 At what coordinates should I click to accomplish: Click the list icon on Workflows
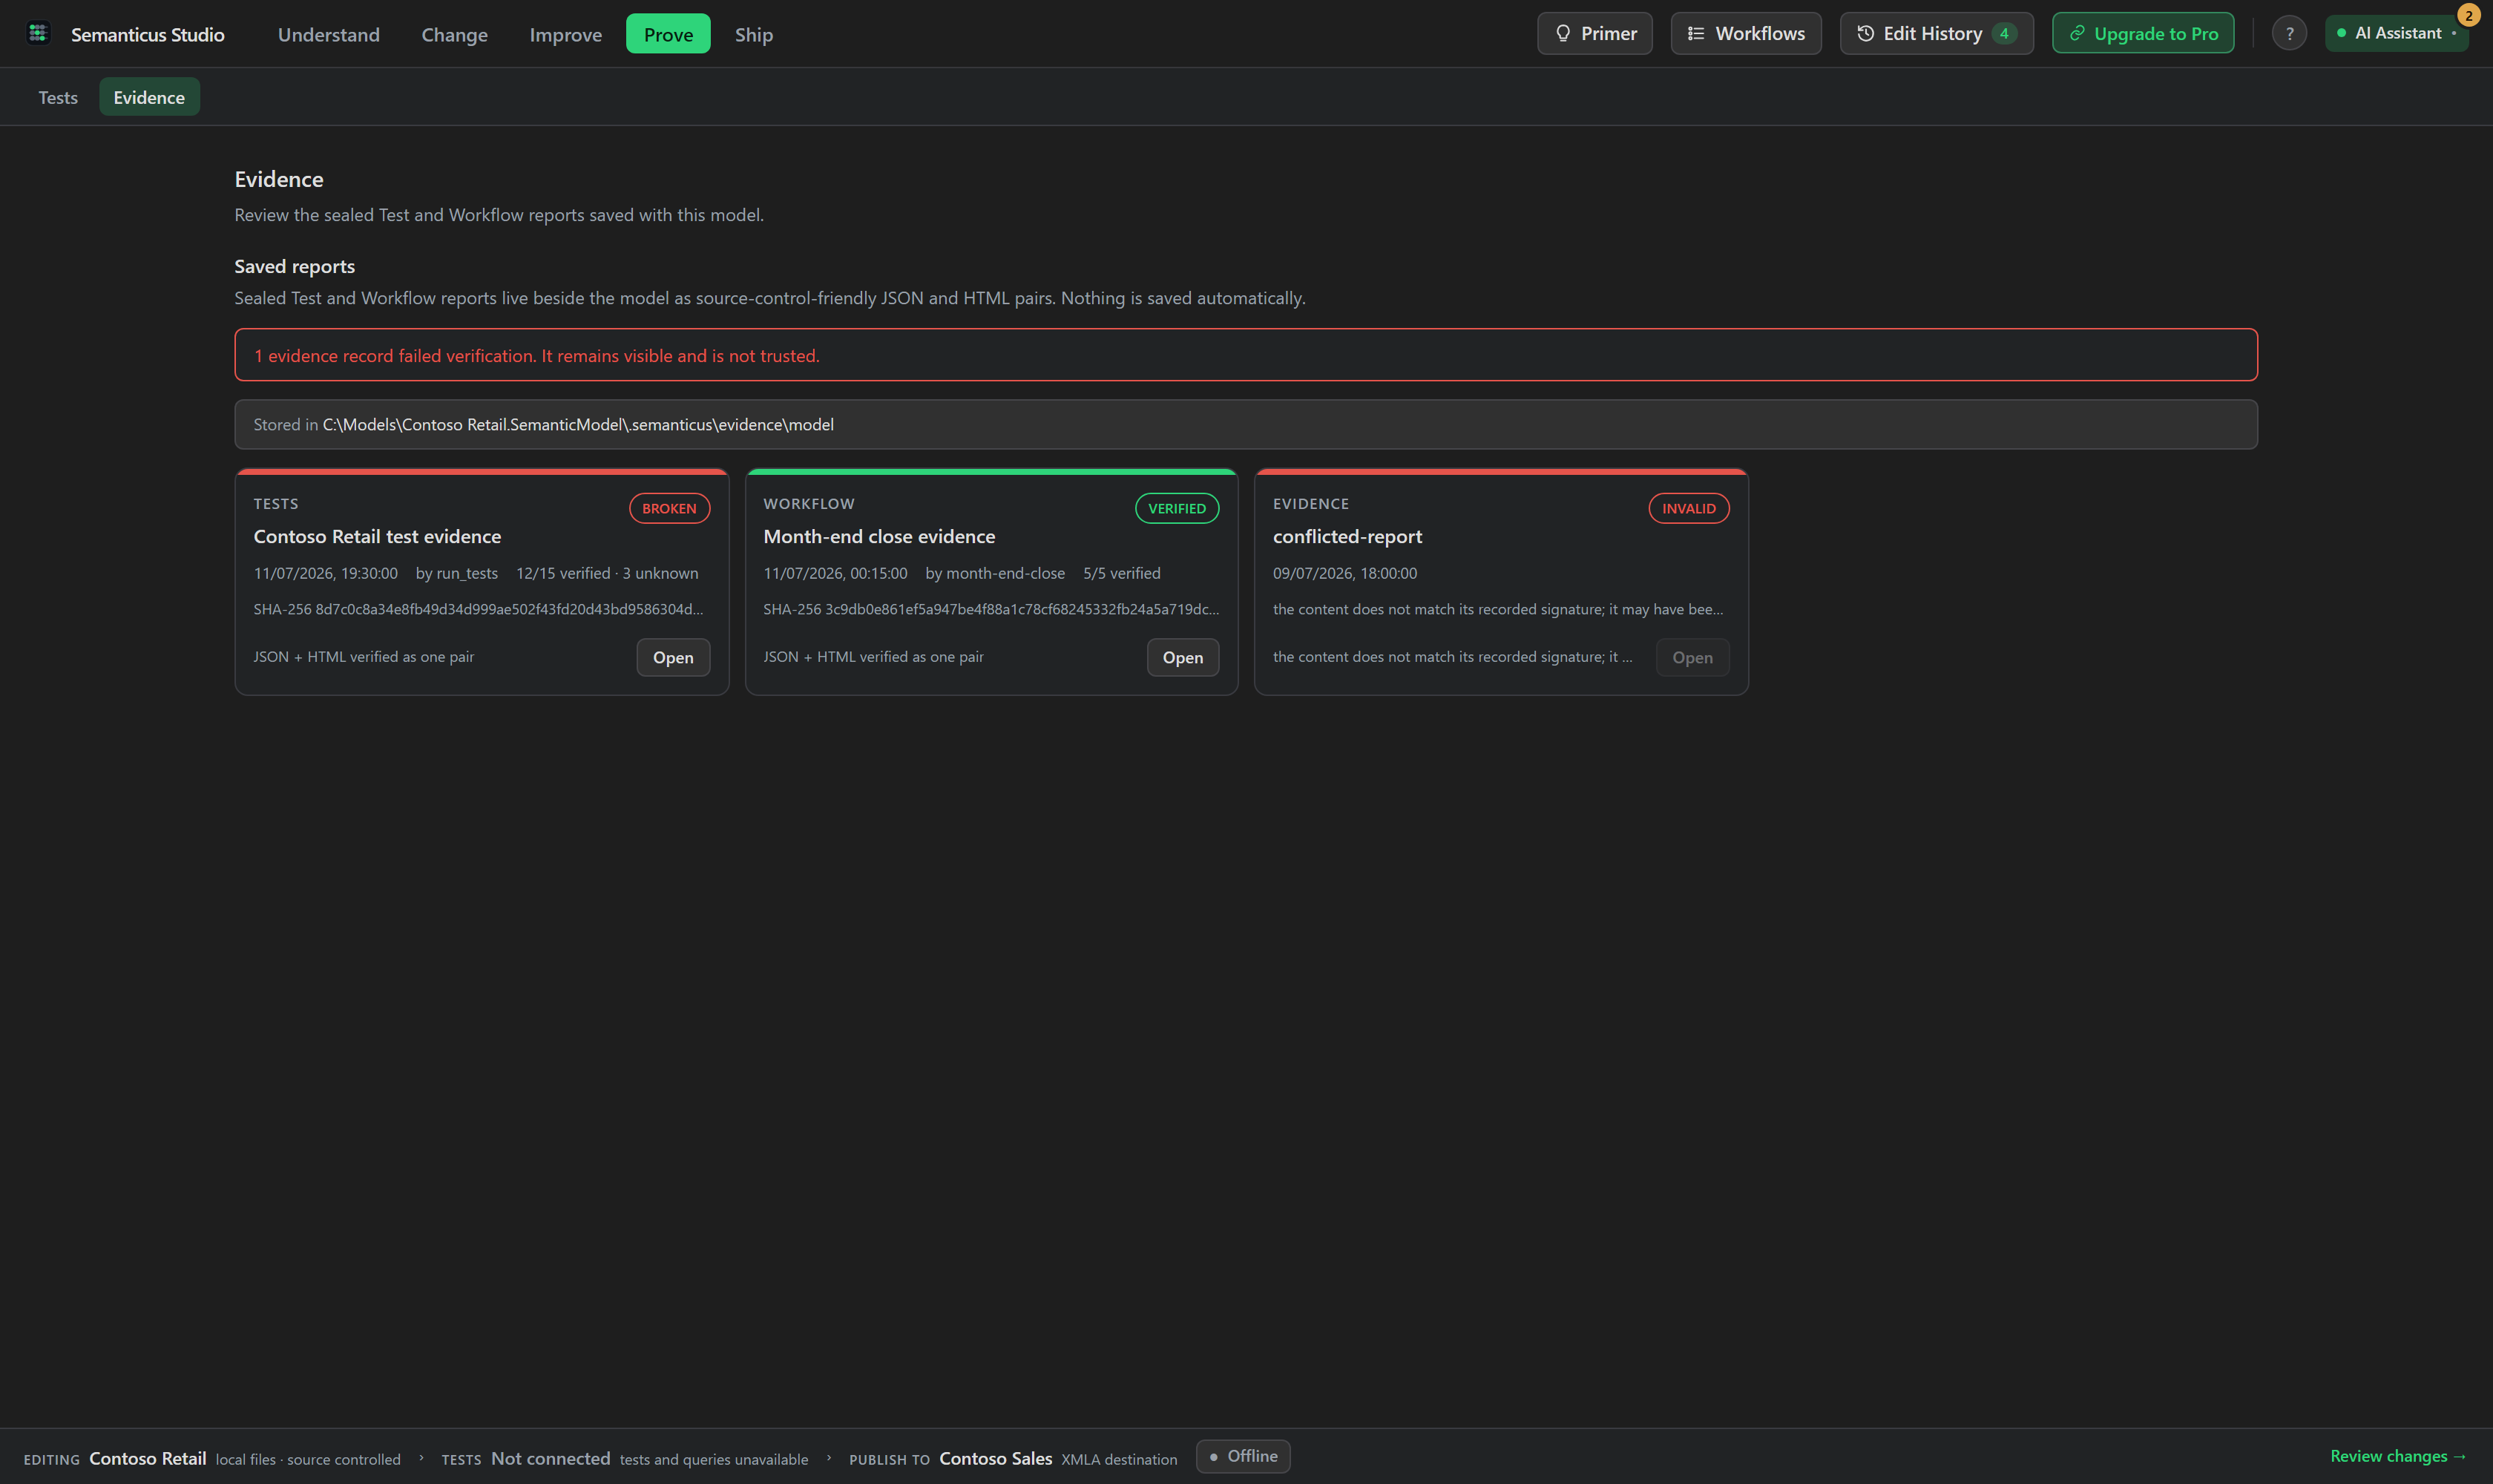1696,33
